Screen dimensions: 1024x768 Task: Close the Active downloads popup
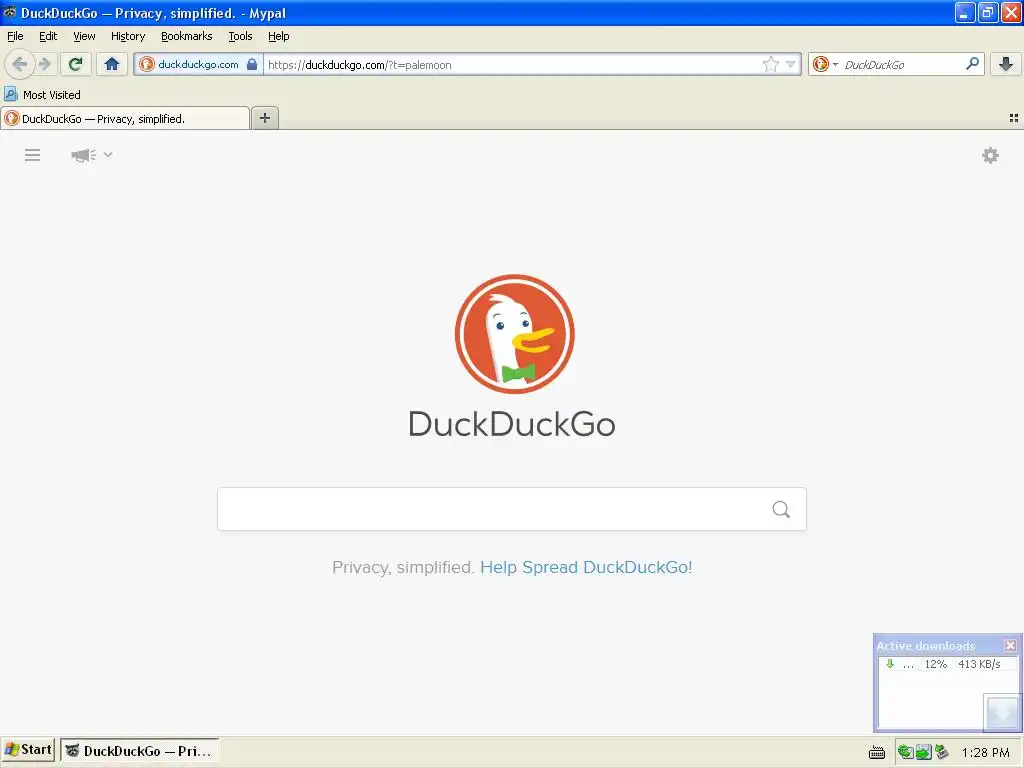pyautogui.click(x=1010, y=645)
